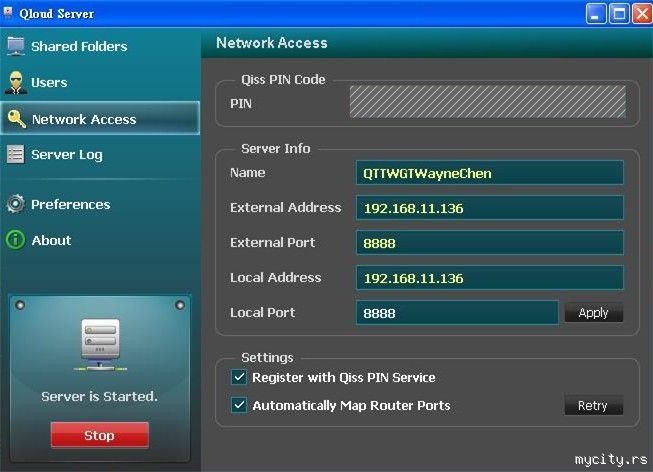
Task: Click the Preferences gear icon
Action: (x=15, y=204)
